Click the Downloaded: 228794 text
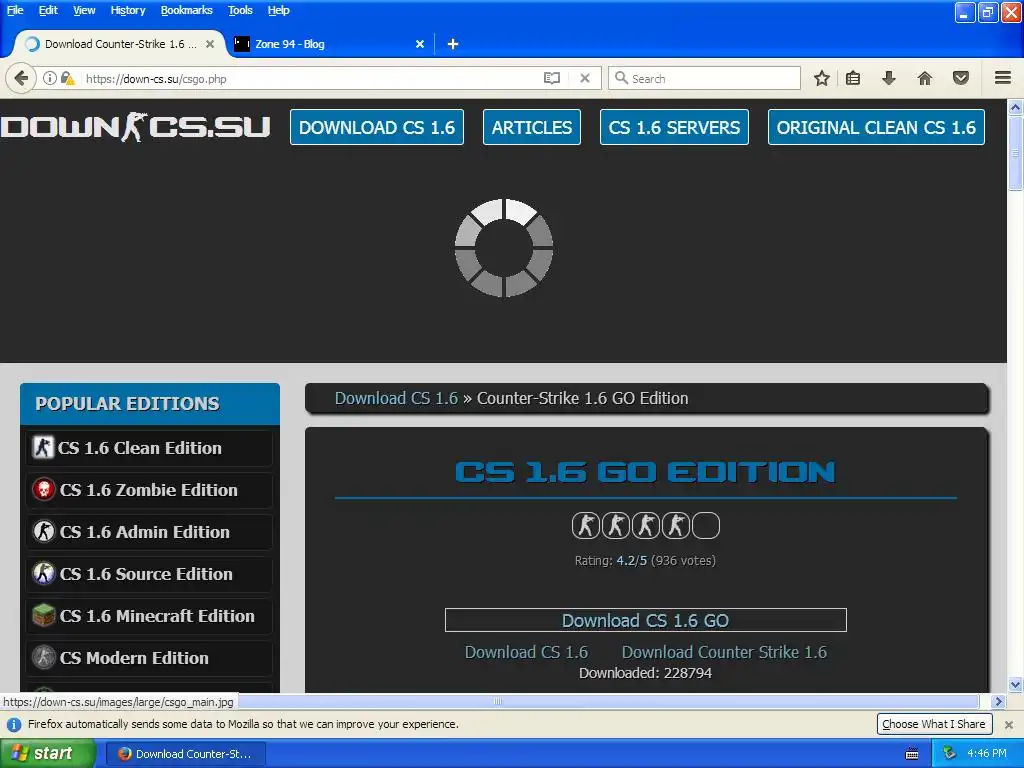The image size is (1024, 768). click(x=645, y=673)
